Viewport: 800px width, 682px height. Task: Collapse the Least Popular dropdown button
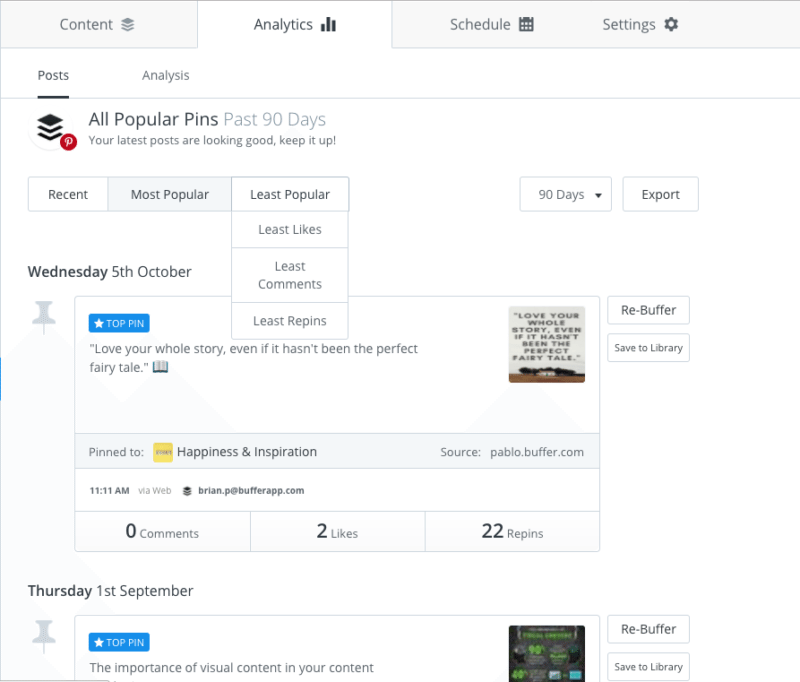290,194
